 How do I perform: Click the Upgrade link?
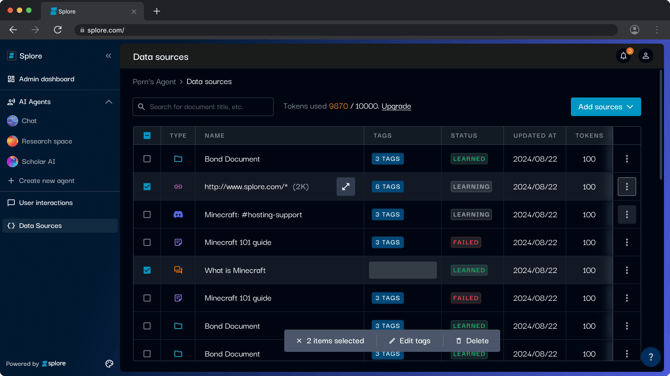point(396,106)
